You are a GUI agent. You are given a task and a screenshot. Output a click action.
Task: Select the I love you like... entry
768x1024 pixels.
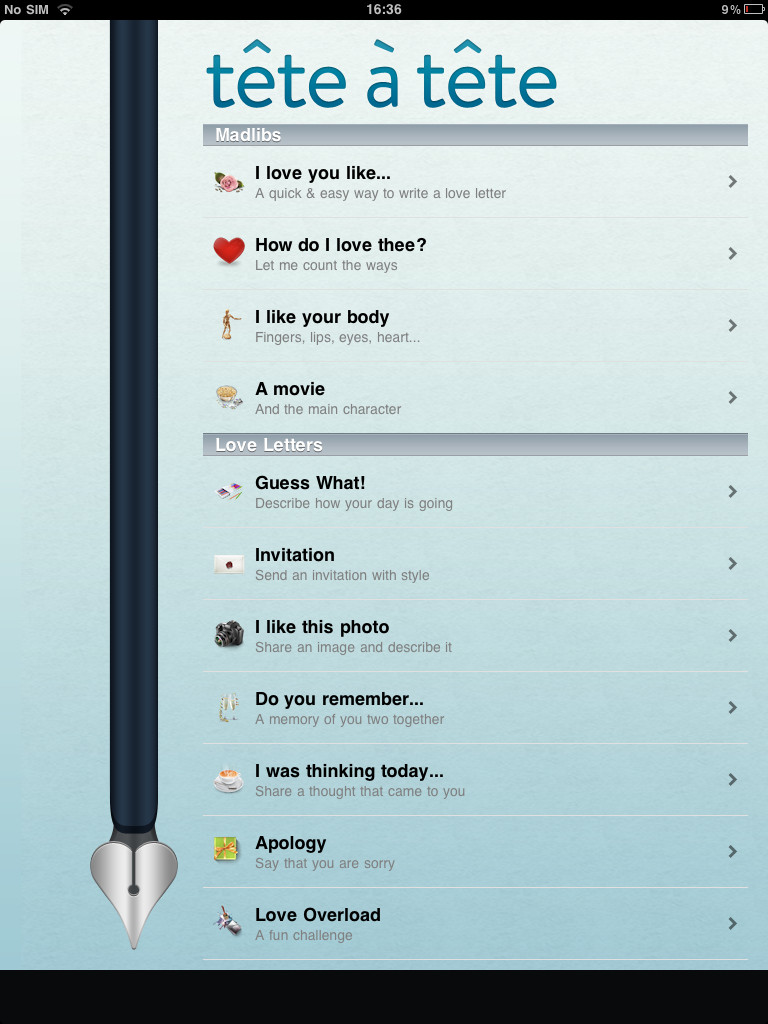[475, 182]
